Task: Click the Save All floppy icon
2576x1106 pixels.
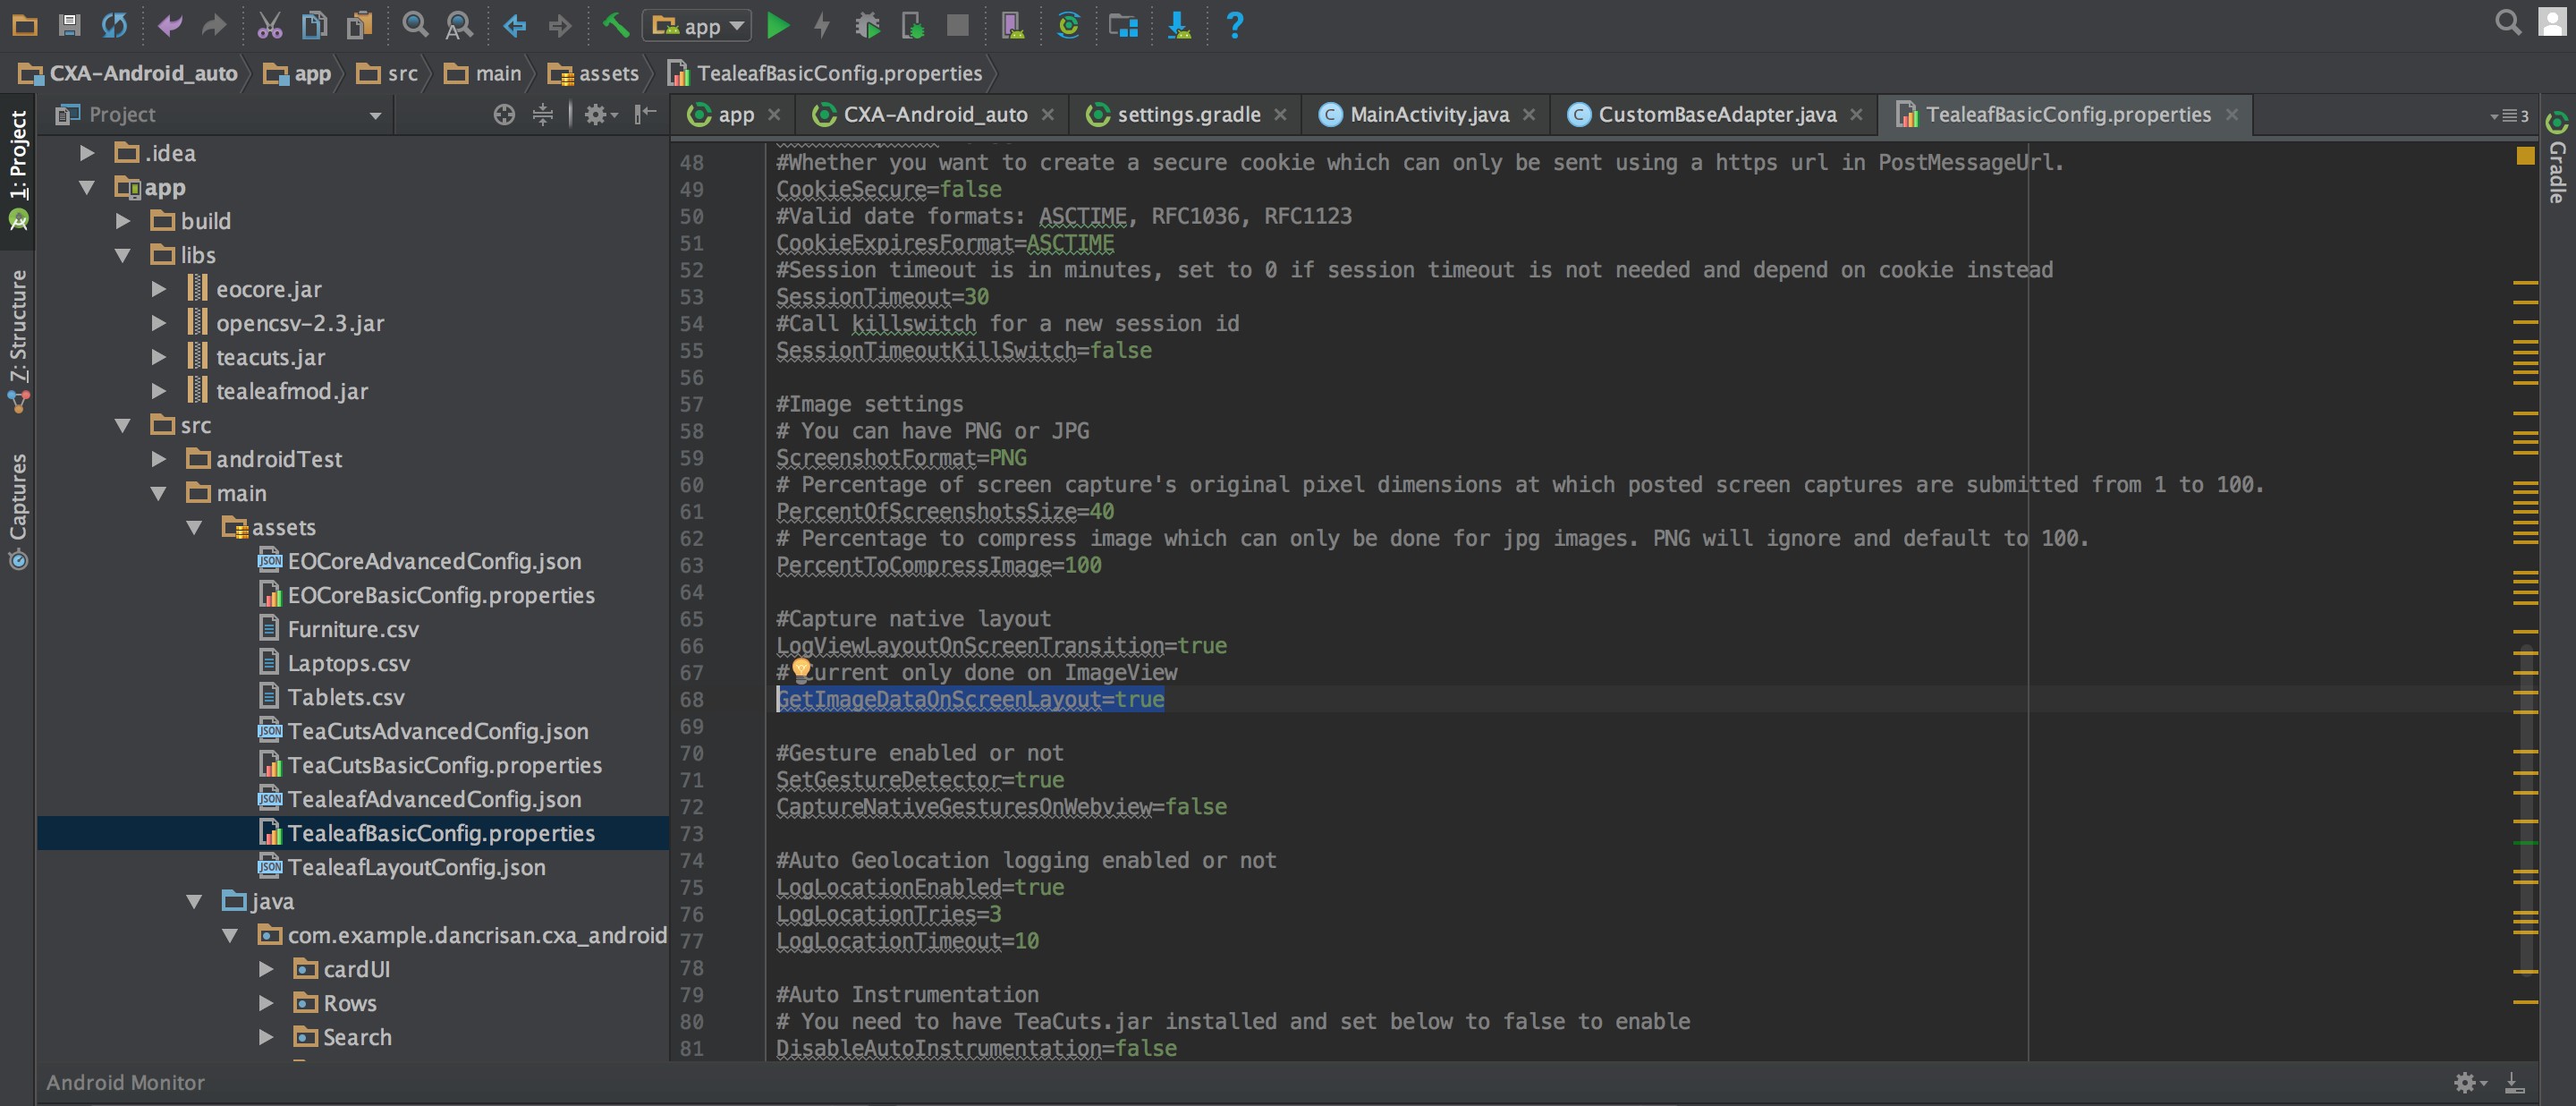Action: pos(69,25)
